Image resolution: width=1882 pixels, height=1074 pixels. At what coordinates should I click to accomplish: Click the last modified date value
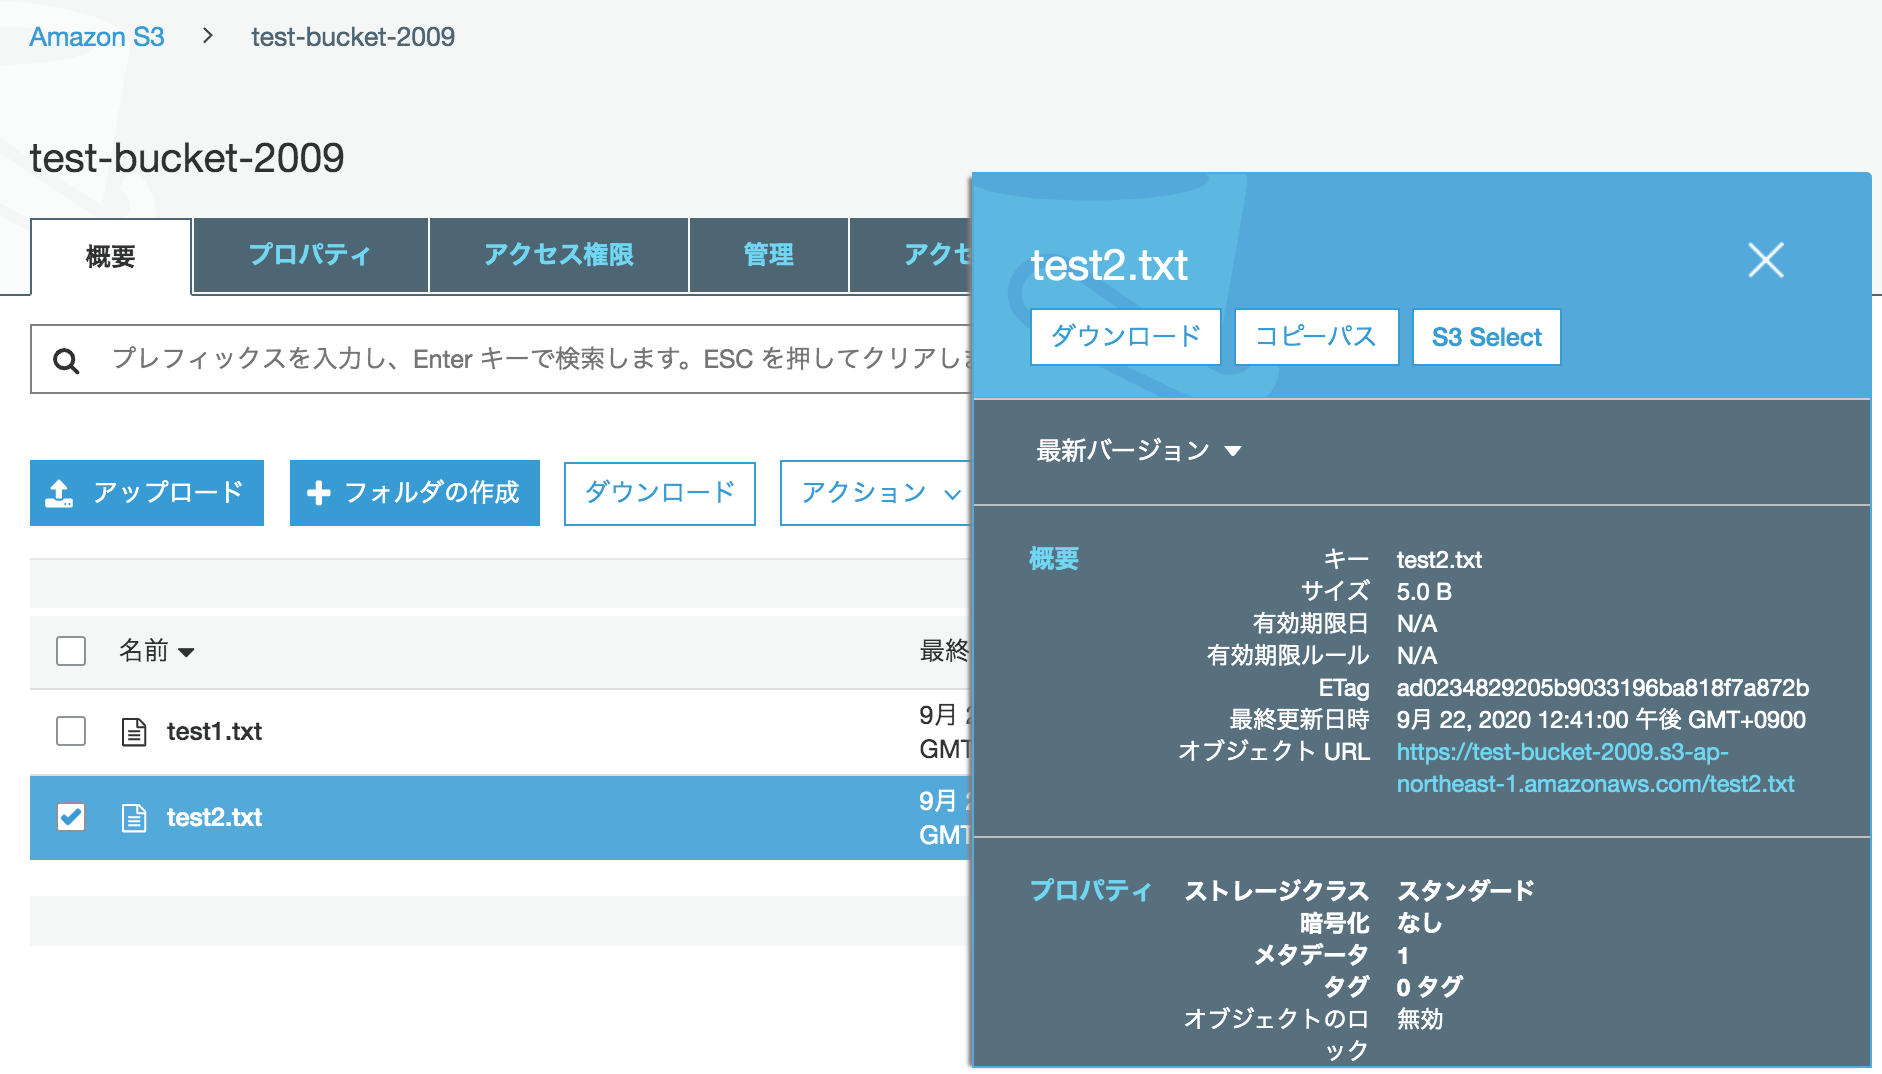[1601, 720]
